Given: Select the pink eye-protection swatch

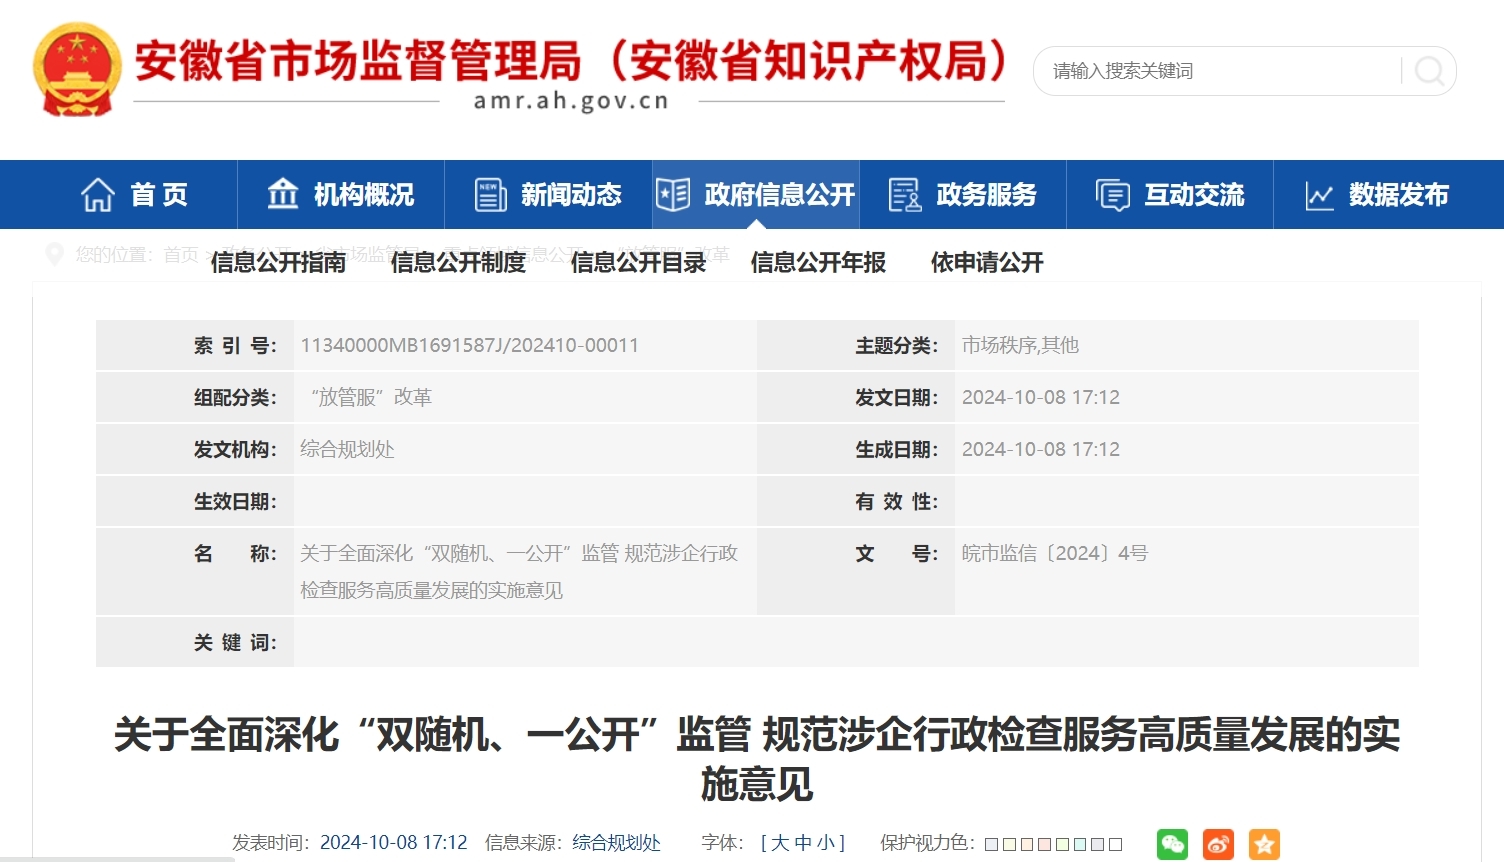Looking at the screenshot, I should click(1045, 844).
